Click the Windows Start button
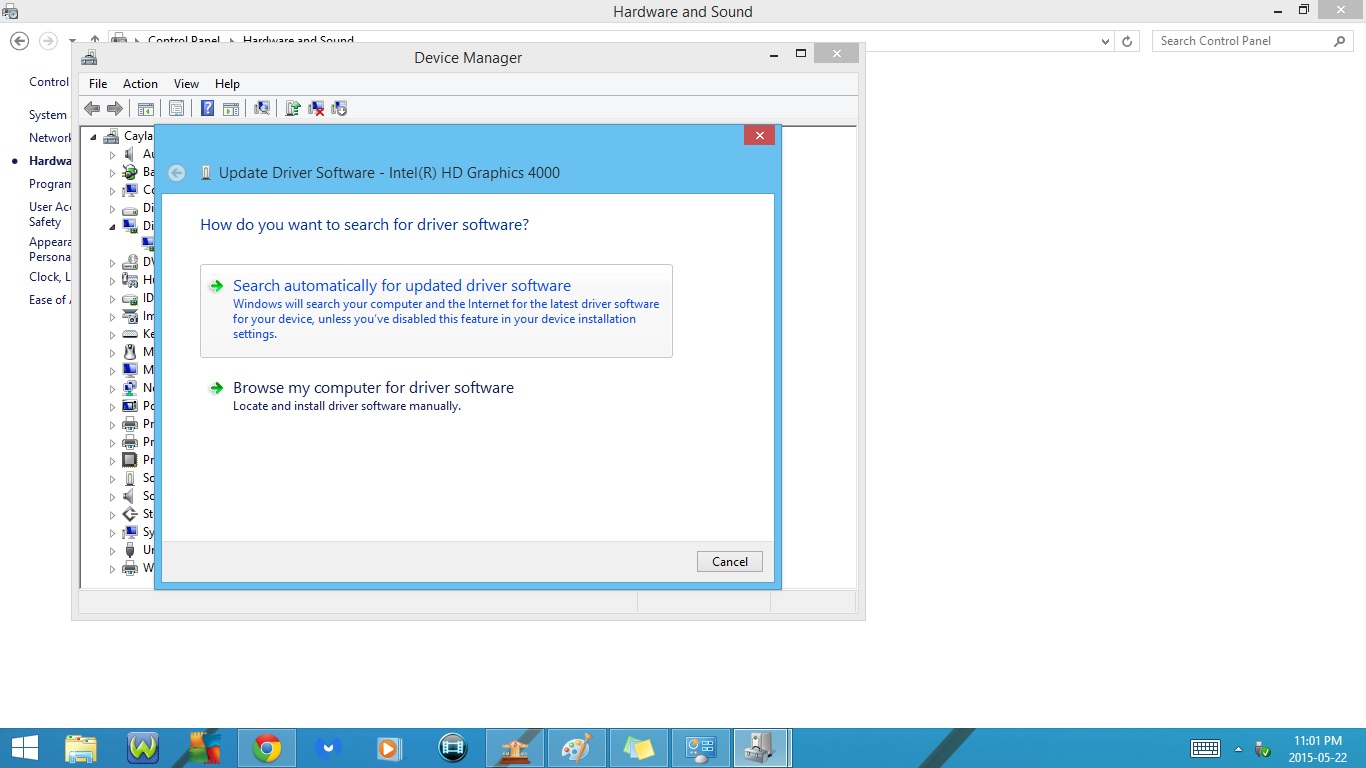 pos(24,748)
